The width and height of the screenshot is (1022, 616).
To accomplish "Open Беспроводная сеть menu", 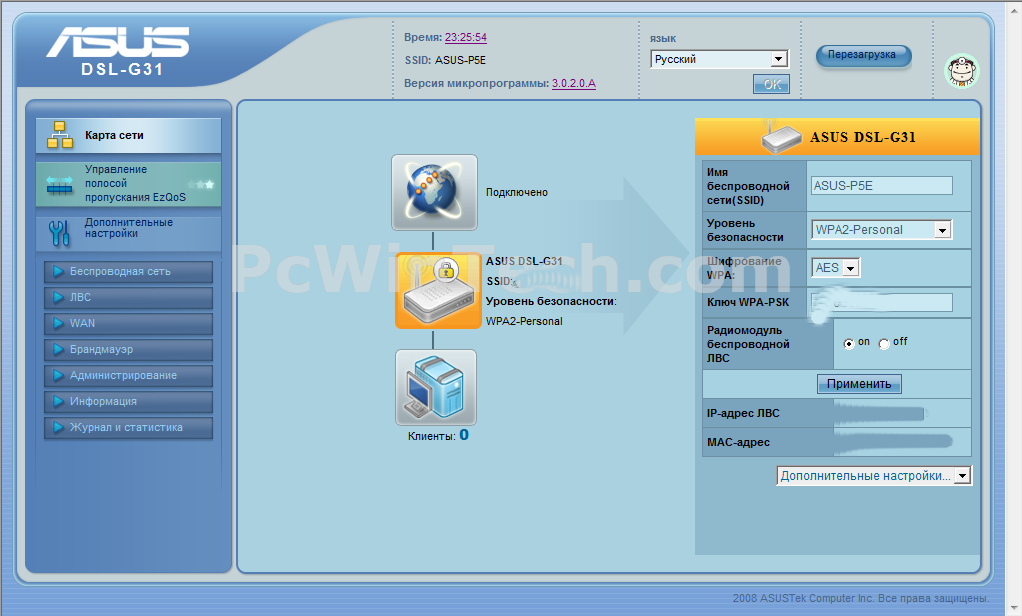I will [128, 272].
